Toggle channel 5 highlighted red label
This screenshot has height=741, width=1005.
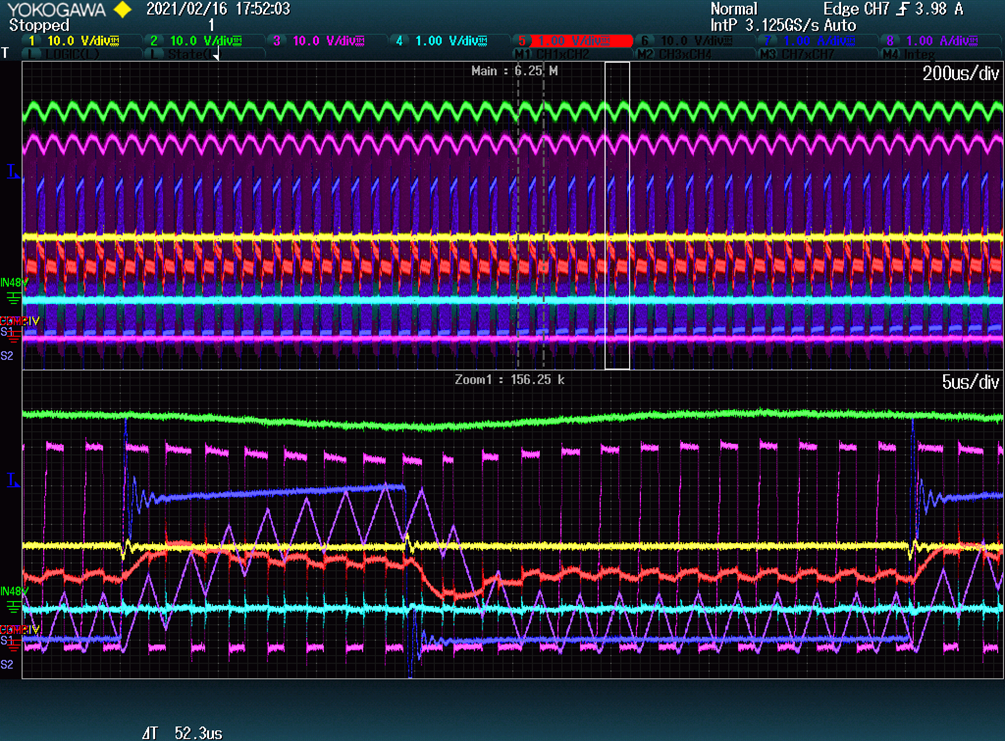[573, 41]
